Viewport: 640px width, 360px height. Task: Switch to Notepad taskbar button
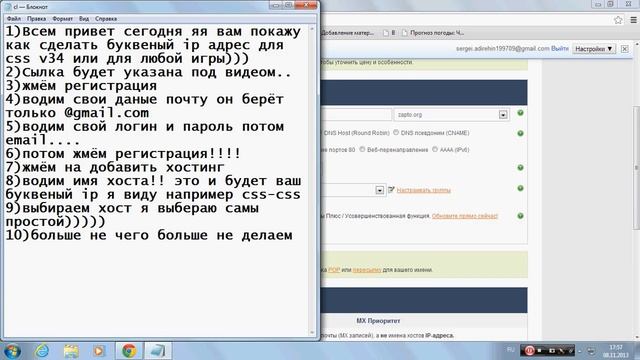click(158, 351)
